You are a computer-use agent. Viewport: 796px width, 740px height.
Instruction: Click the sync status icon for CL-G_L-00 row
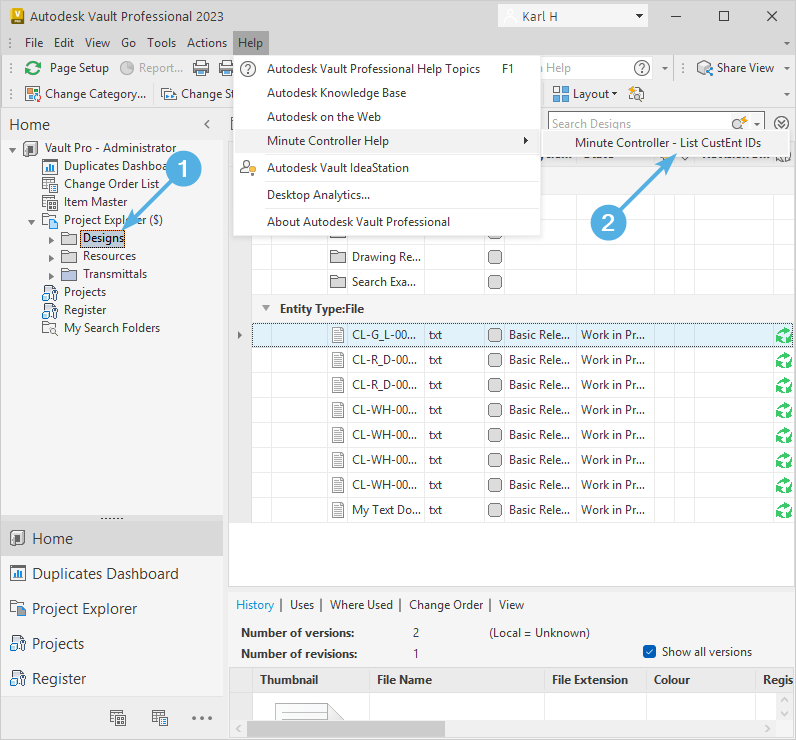click(784, 335)
